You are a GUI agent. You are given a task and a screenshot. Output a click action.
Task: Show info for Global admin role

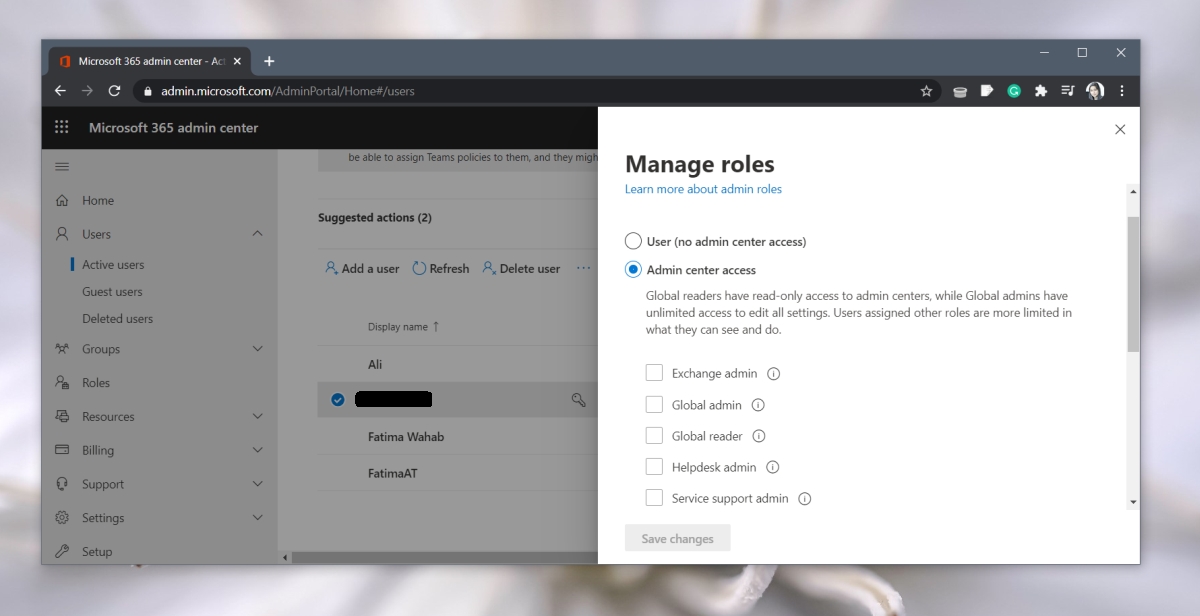pyautogui.click(x=758, y=405)
